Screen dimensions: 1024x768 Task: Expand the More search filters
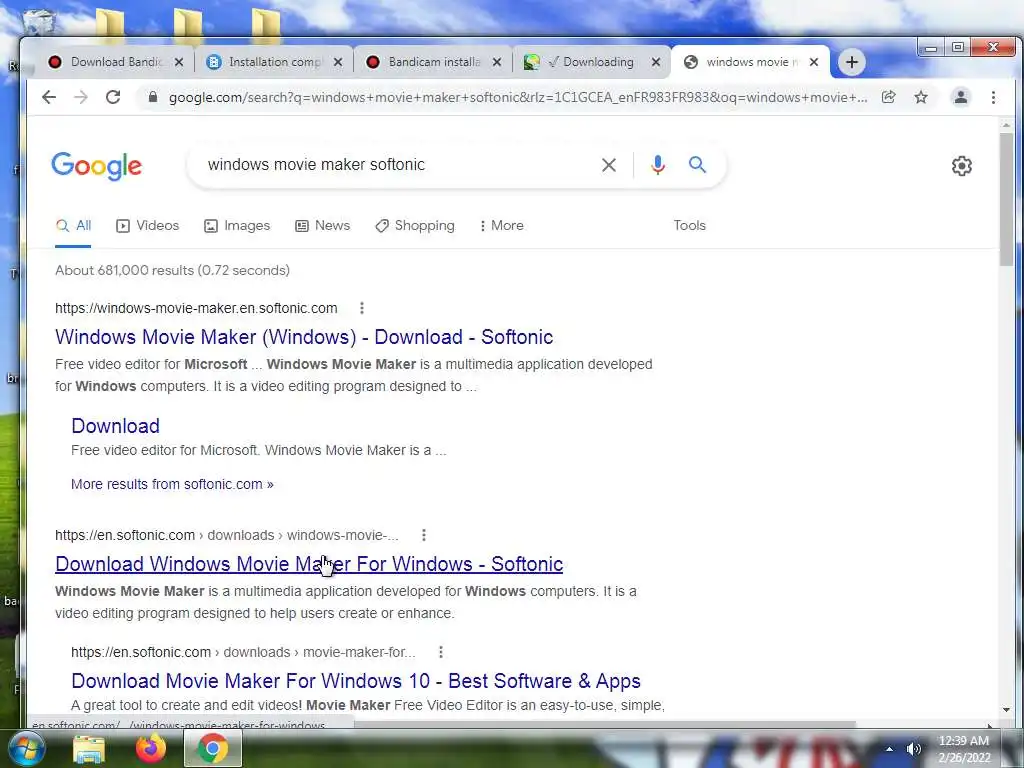[501, 225]
